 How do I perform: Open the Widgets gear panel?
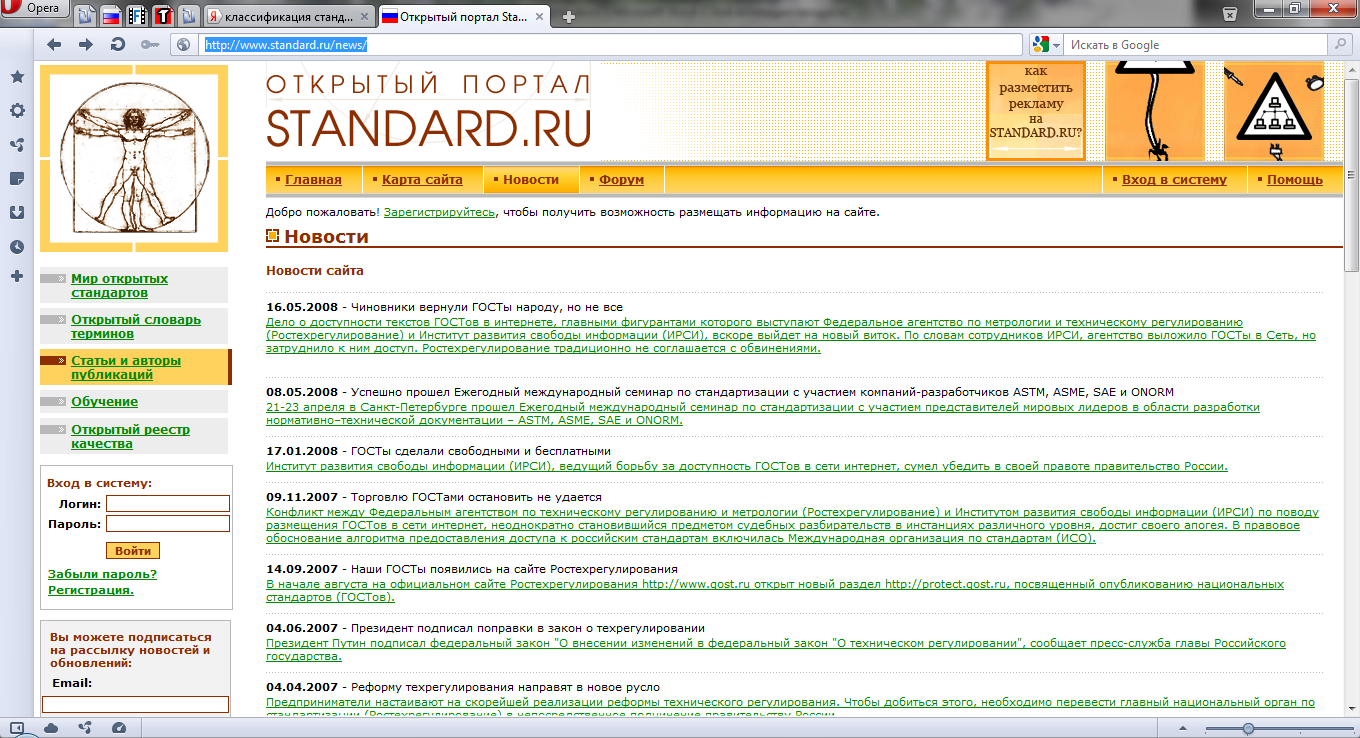[x=17, y=111]
